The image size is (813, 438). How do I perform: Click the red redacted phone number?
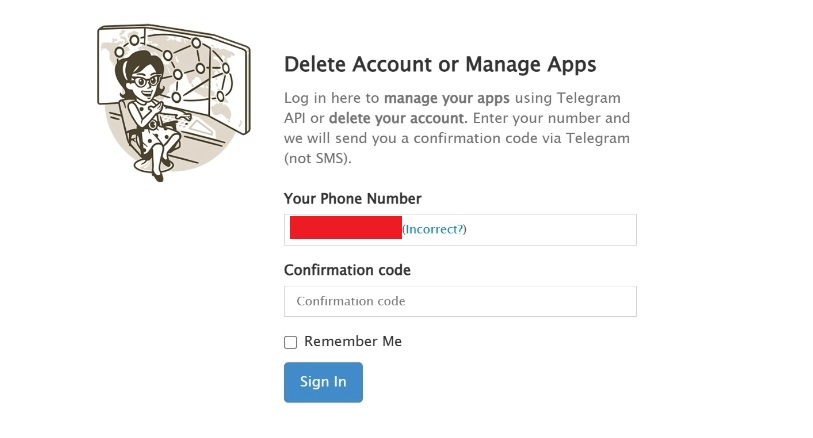pyautogui.click(x=345, y=229)
